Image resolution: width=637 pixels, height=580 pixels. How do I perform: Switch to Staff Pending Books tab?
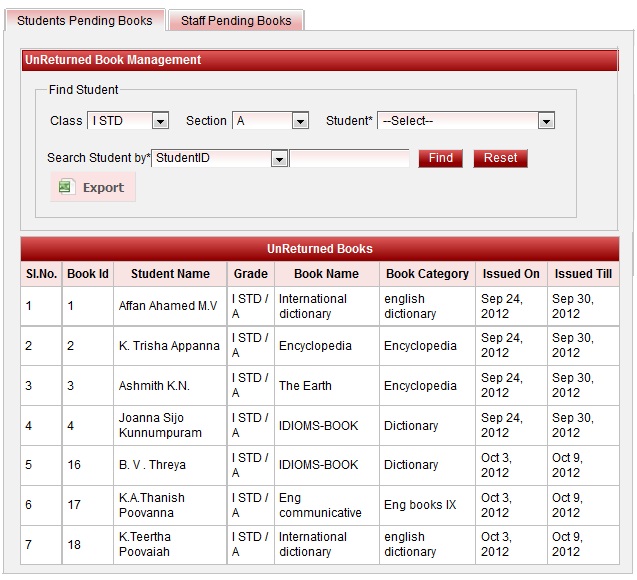click(236, 20)
